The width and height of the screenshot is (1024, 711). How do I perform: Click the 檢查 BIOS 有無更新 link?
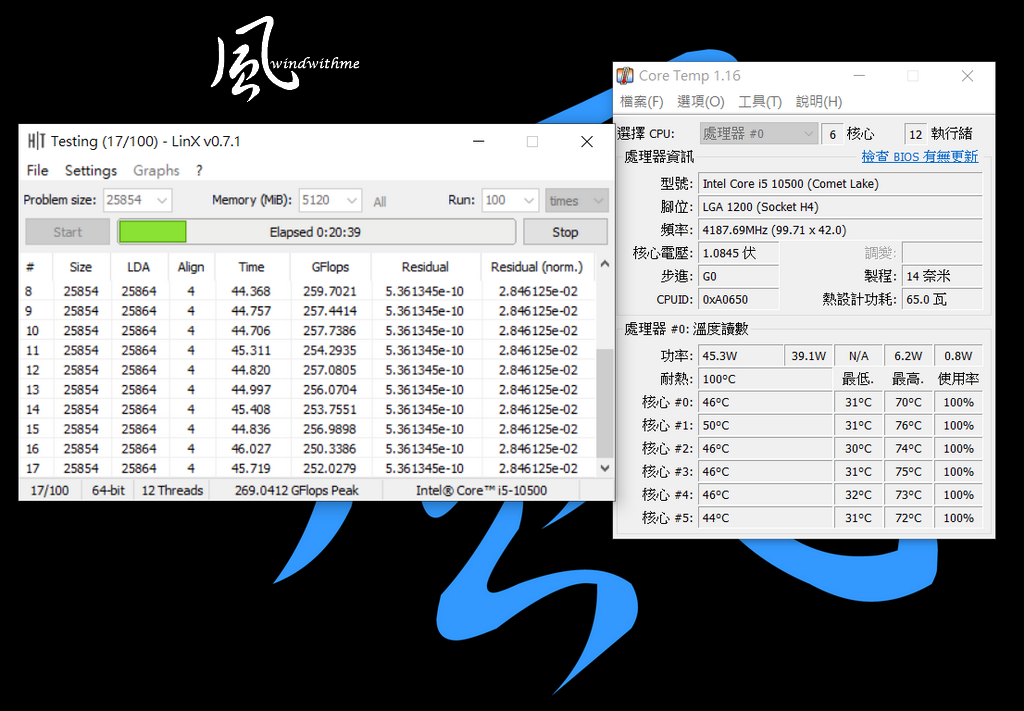(920, 157)
